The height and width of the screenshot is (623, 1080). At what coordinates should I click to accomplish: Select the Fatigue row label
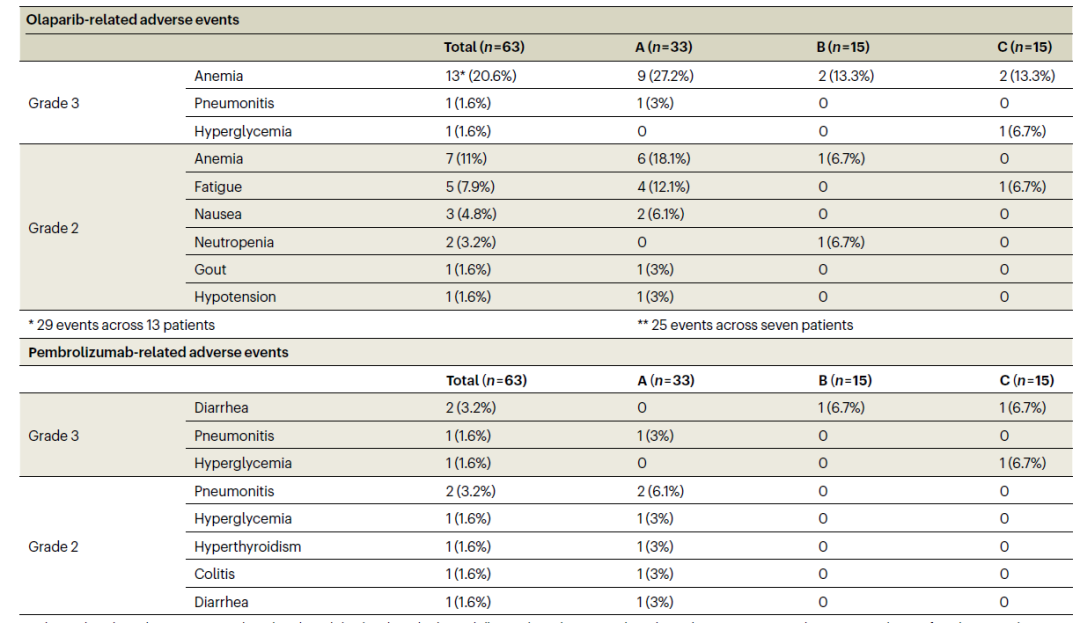(218, 187)
